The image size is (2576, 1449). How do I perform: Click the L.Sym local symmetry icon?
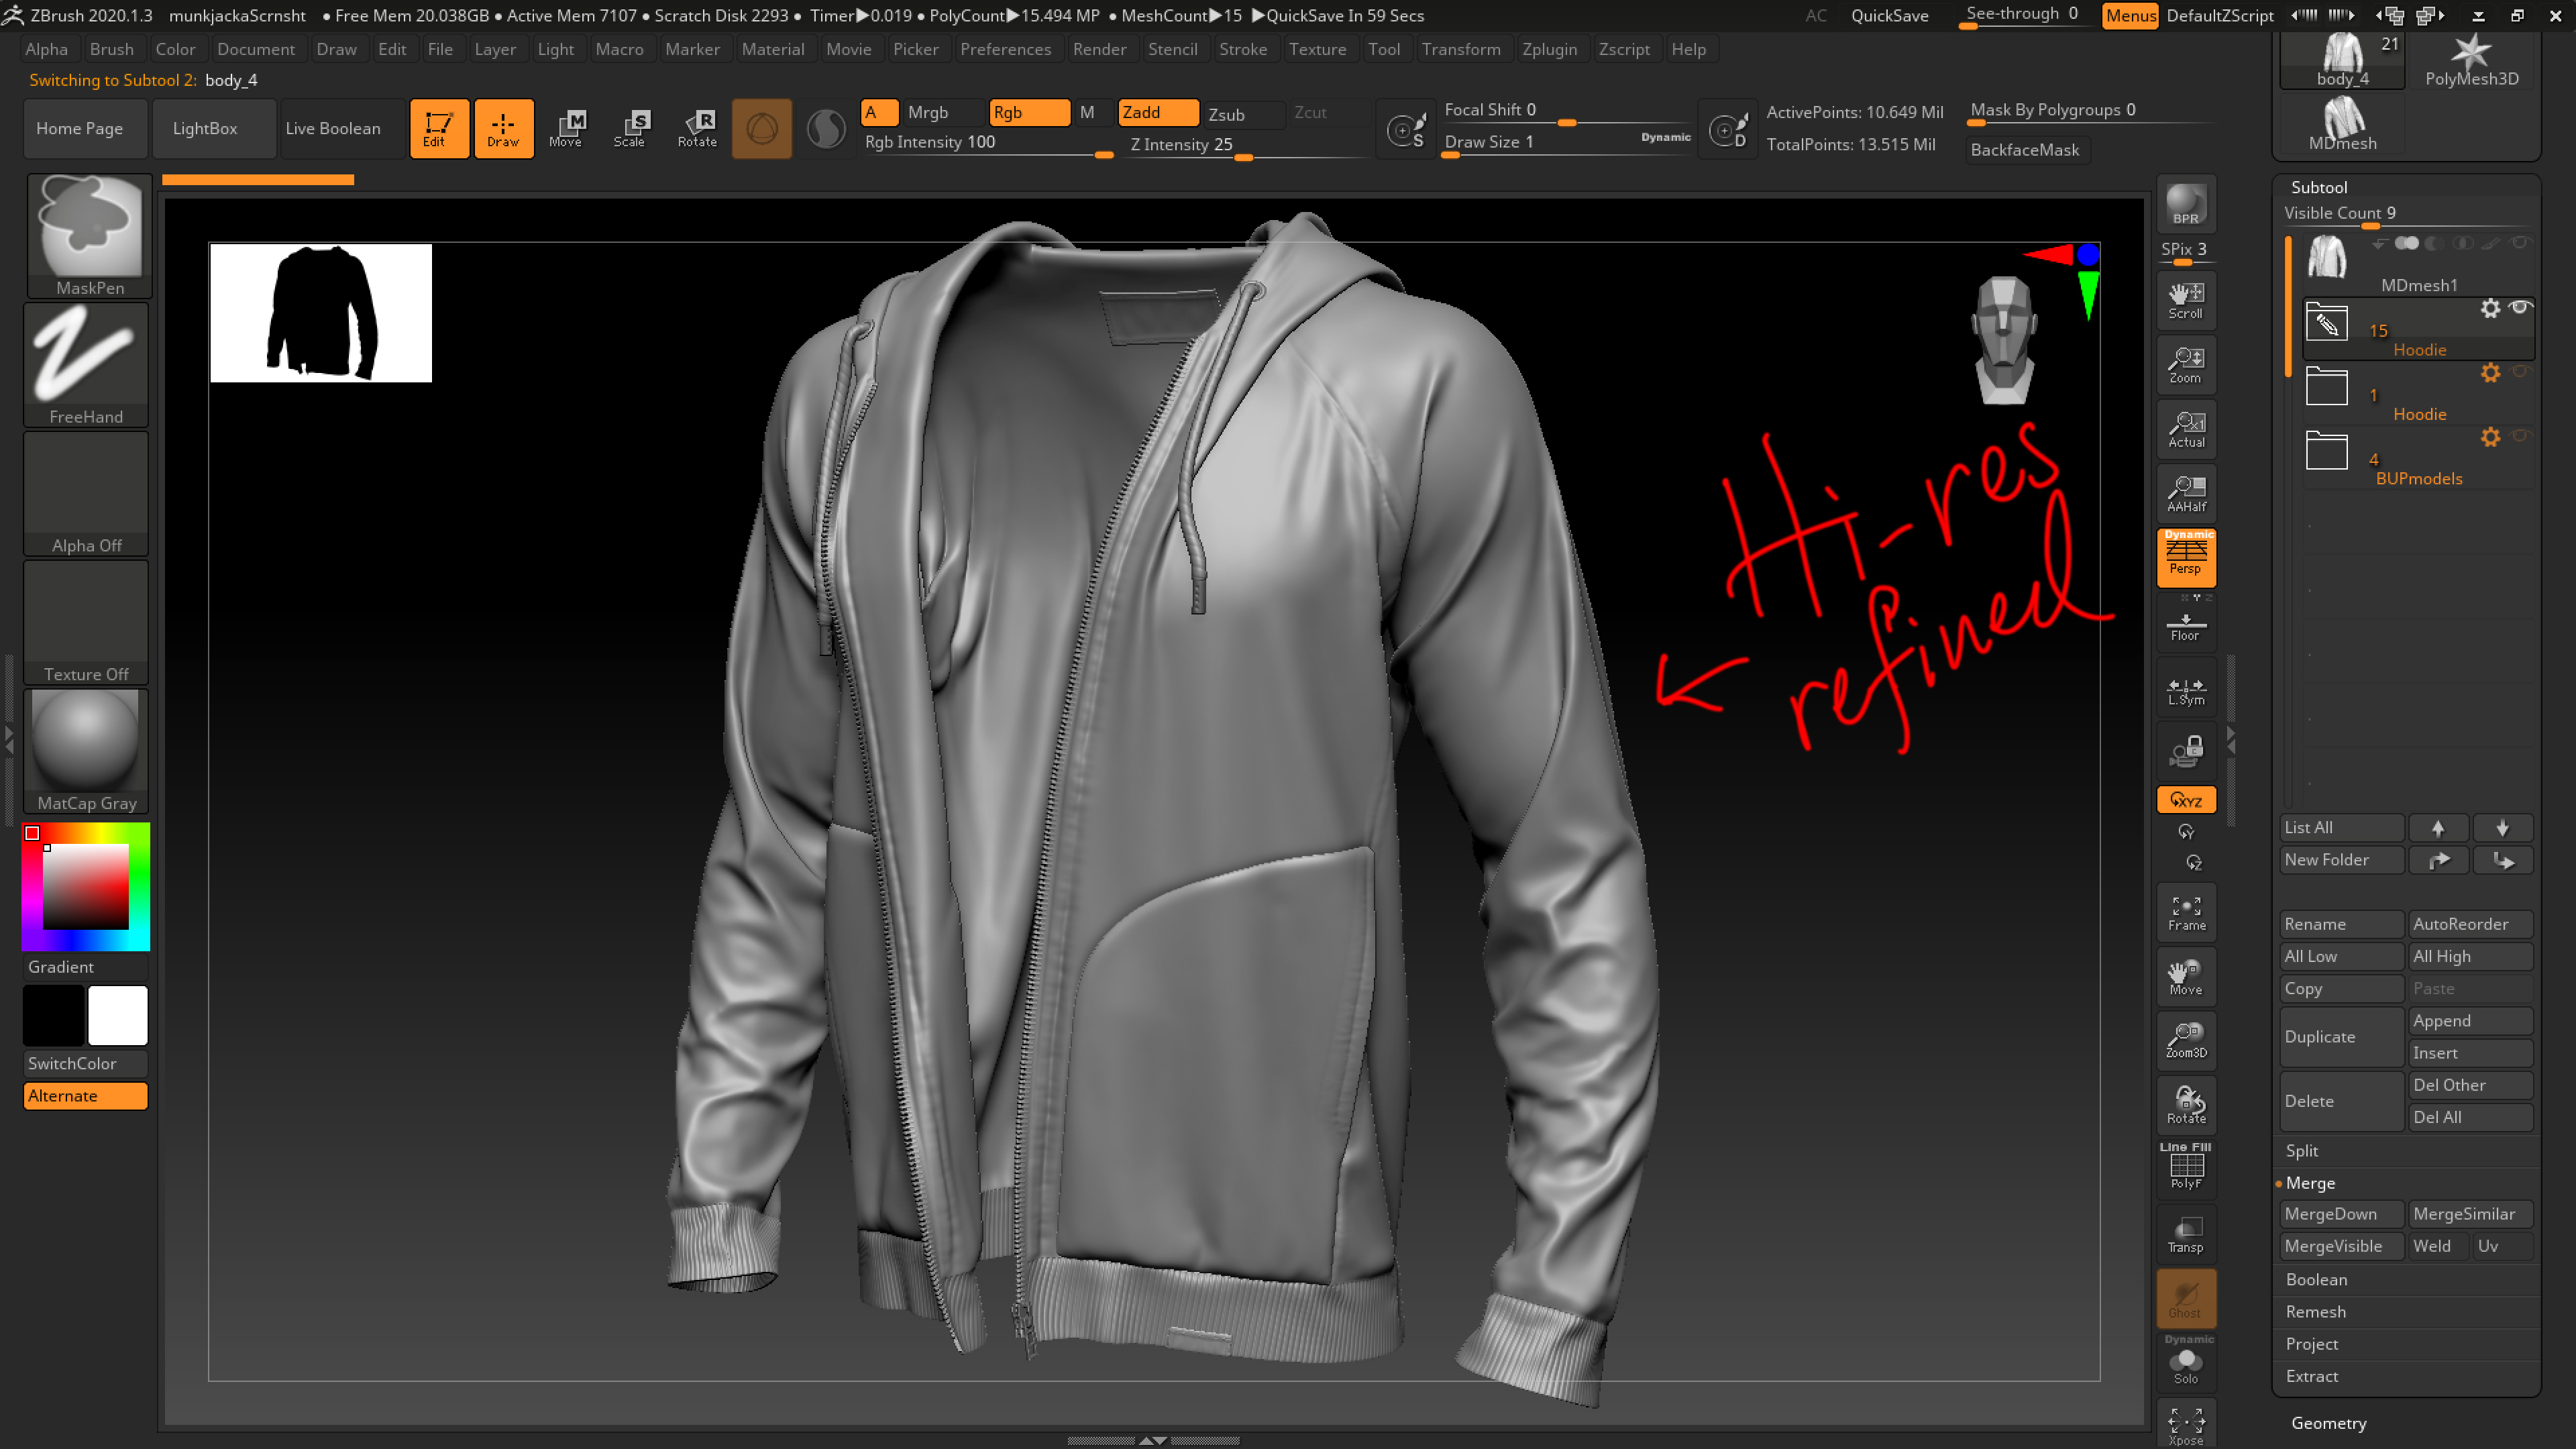[2186, 689]
